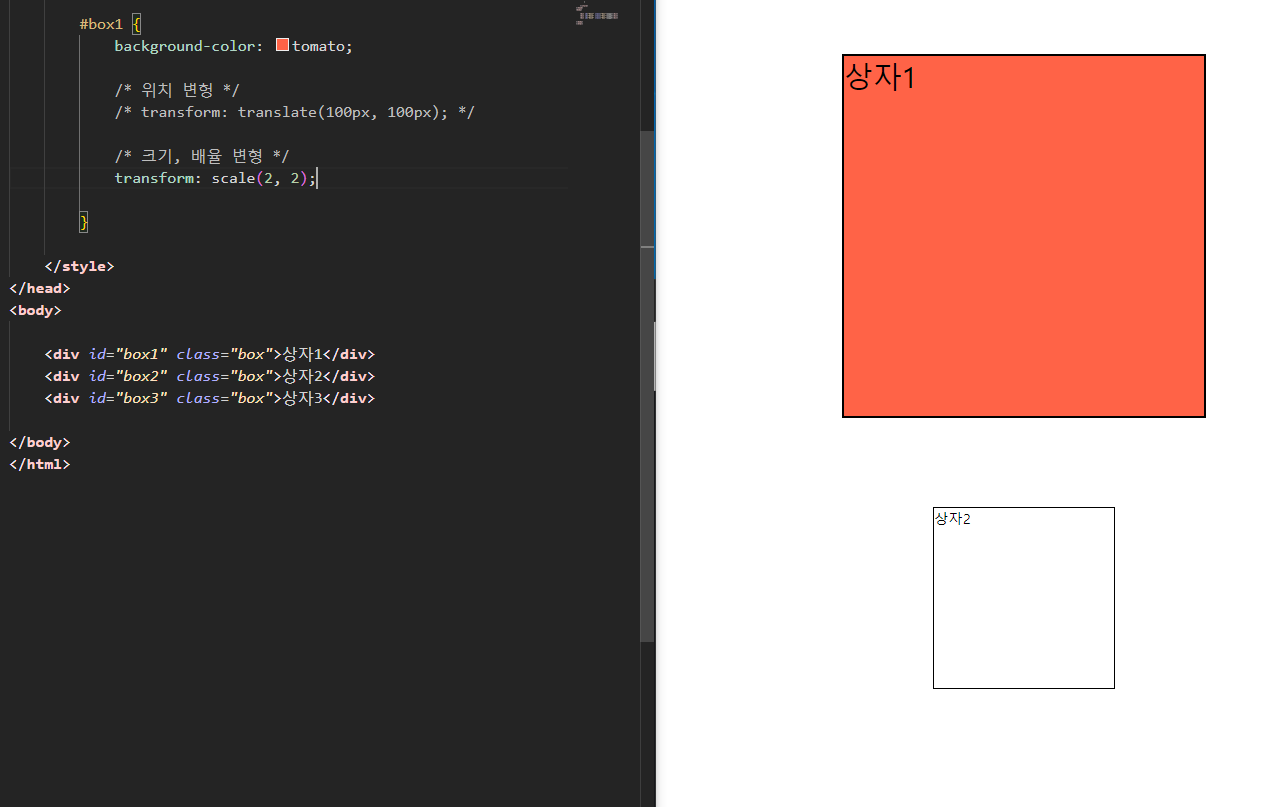Click the closing </body> tag
Viewport: 1281px width, 807px height.
pyautogui.click(x=40, y=442)
